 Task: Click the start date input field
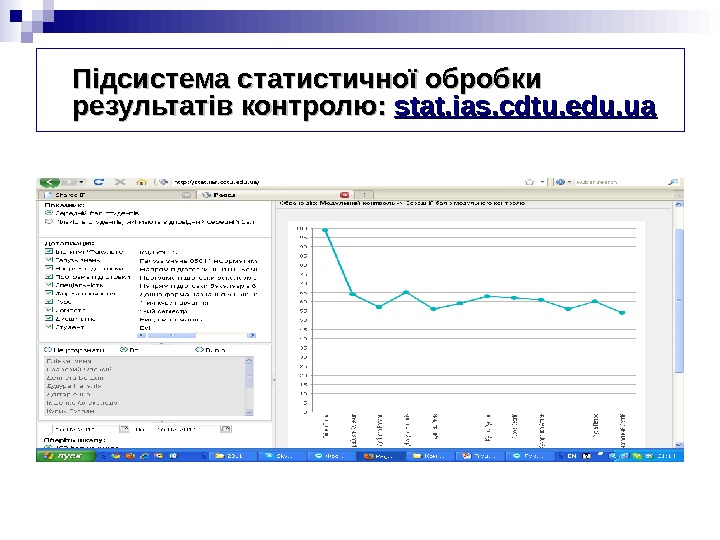[85, 429]
